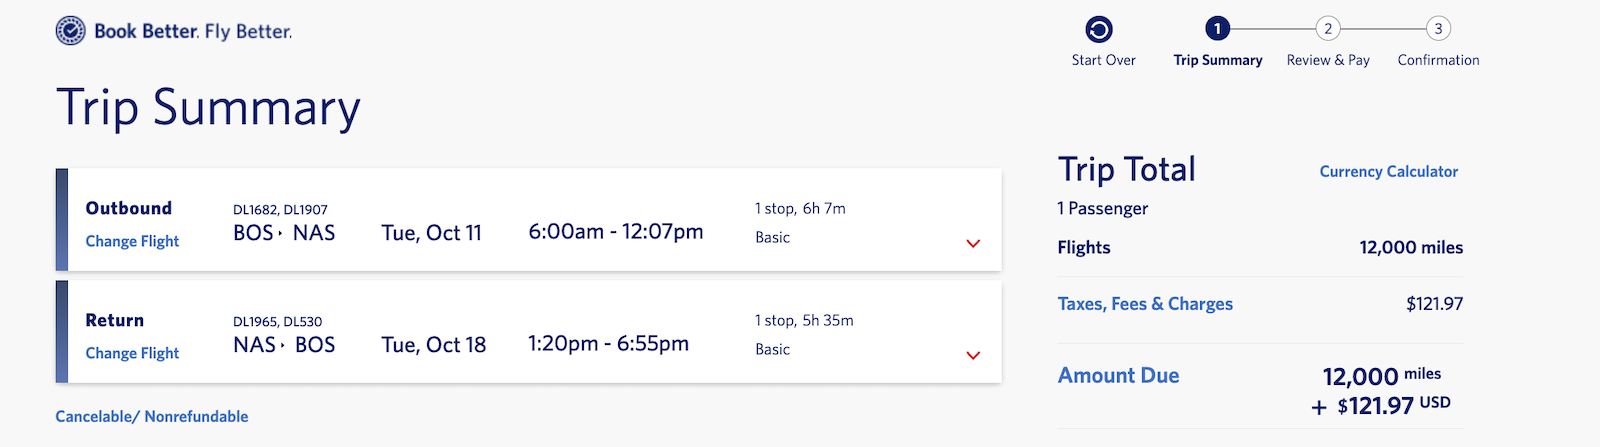Image resolution: width=1600 pixels, height=447 pixels.
Task: Open Cancelable/Nonrefundable policy link
Action: (x=152, y=416)
